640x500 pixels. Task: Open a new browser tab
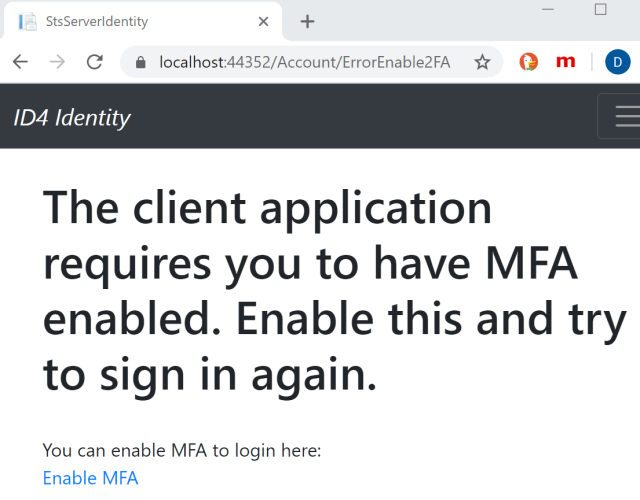[x=307, y=21]
